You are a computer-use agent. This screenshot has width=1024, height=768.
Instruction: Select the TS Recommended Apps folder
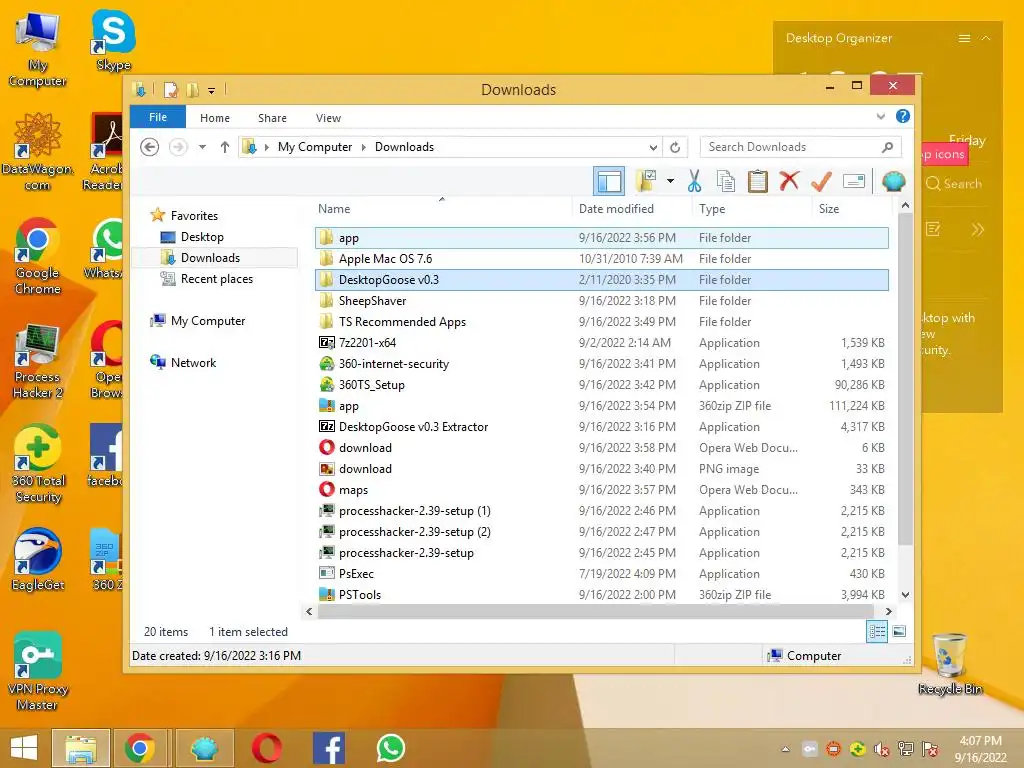pos(601,321)
